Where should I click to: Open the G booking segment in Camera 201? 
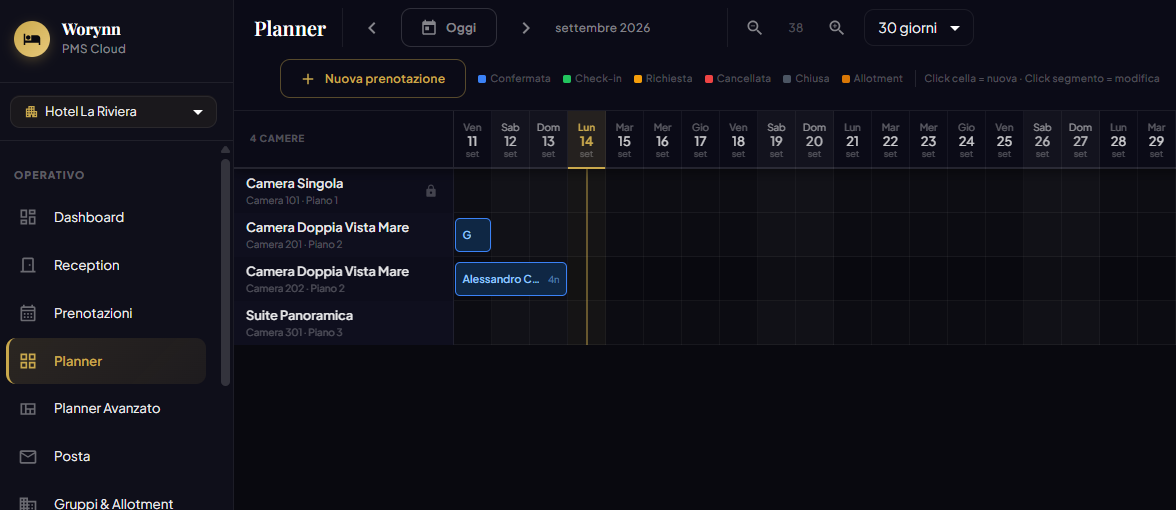[x=472, y=235]
